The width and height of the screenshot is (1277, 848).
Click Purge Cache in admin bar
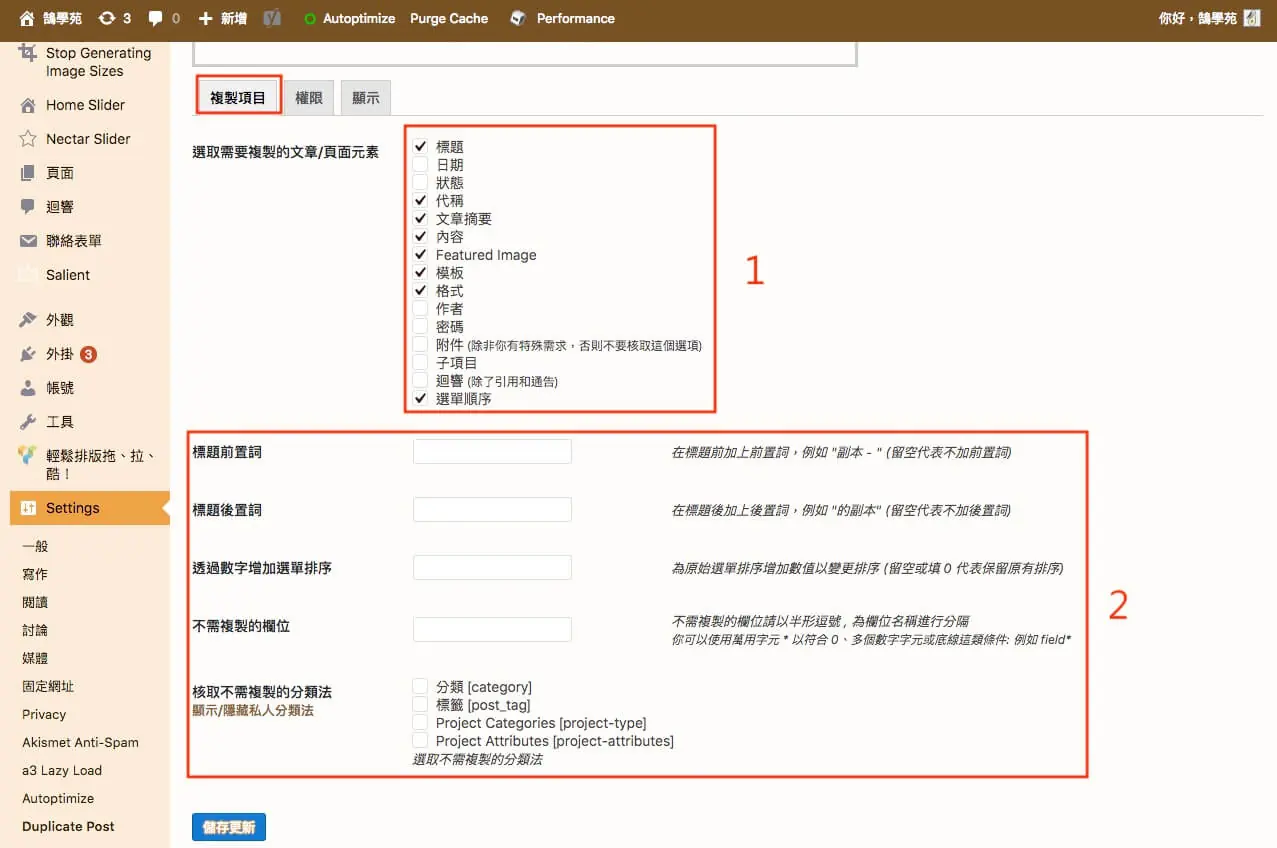[449, 18]
